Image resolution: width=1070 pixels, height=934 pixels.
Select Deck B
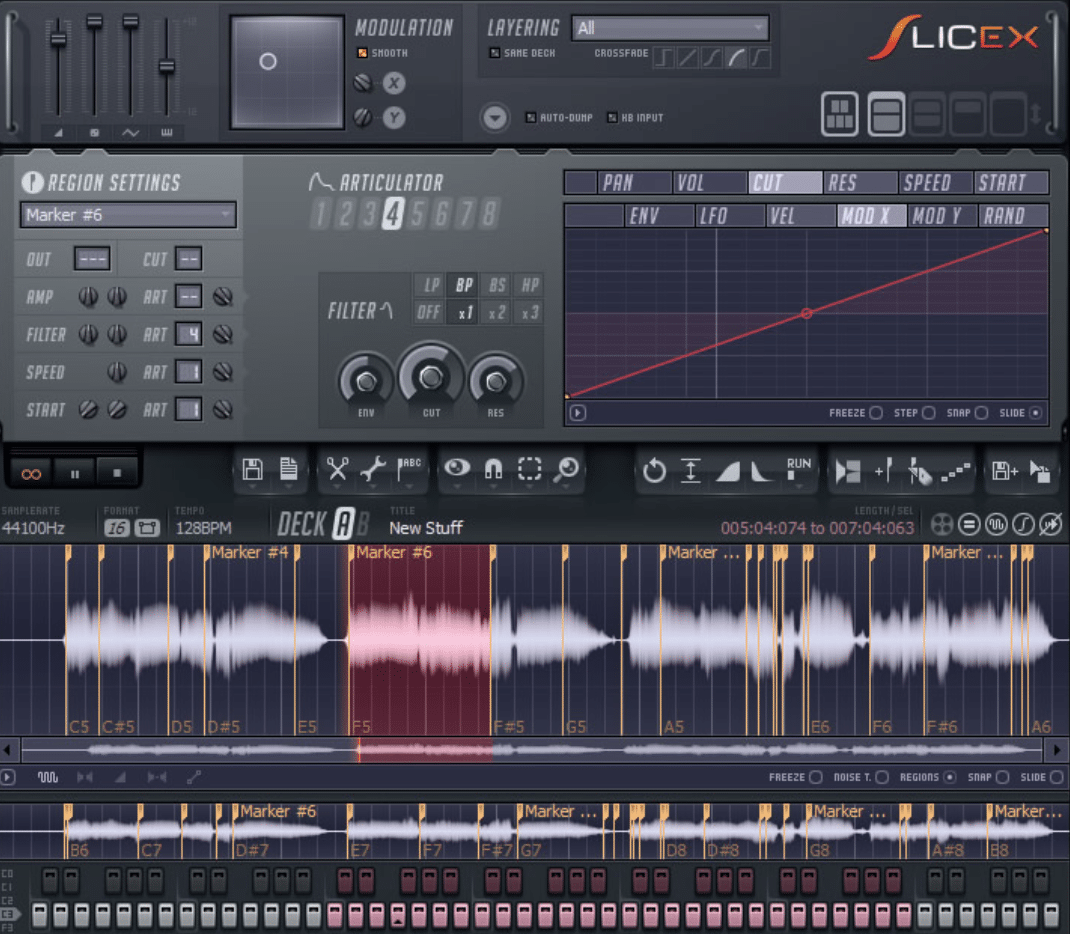(363, 525)
